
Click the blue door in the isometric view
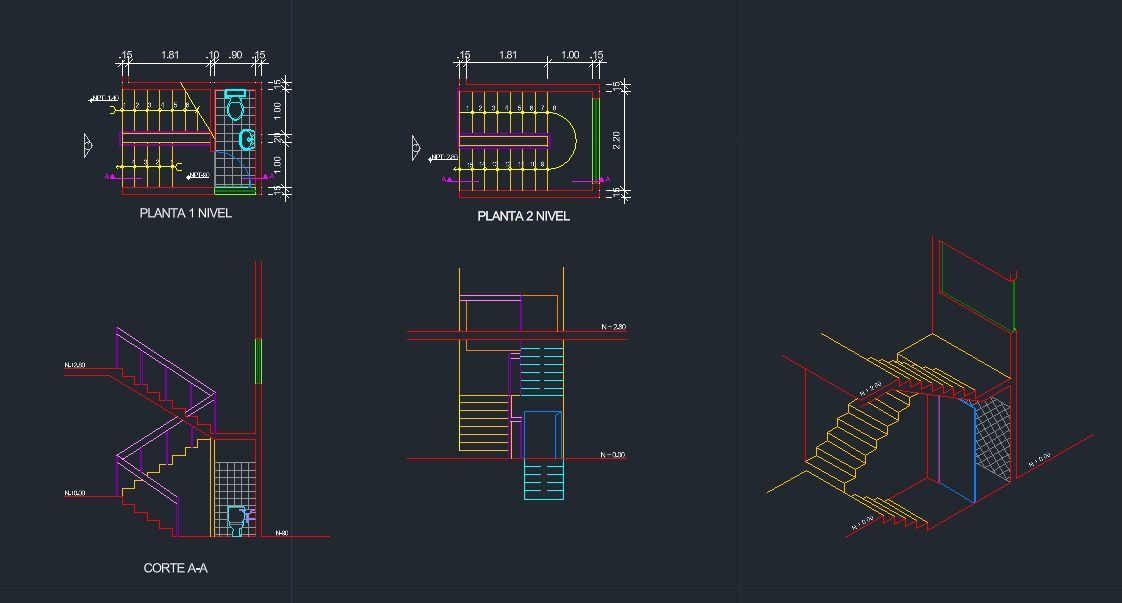point(957,451)
